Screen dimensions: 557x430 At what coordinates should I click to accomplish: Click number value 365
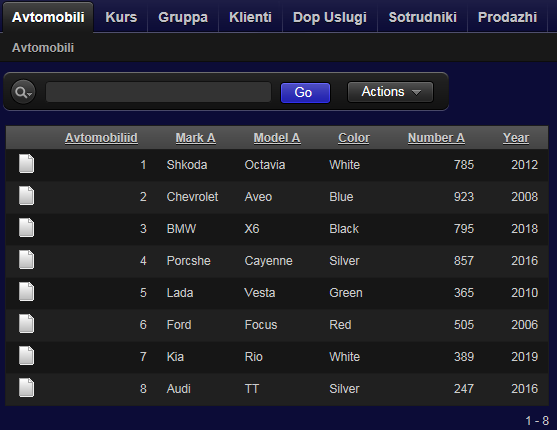pyautogui.click(x=464, y=293)
